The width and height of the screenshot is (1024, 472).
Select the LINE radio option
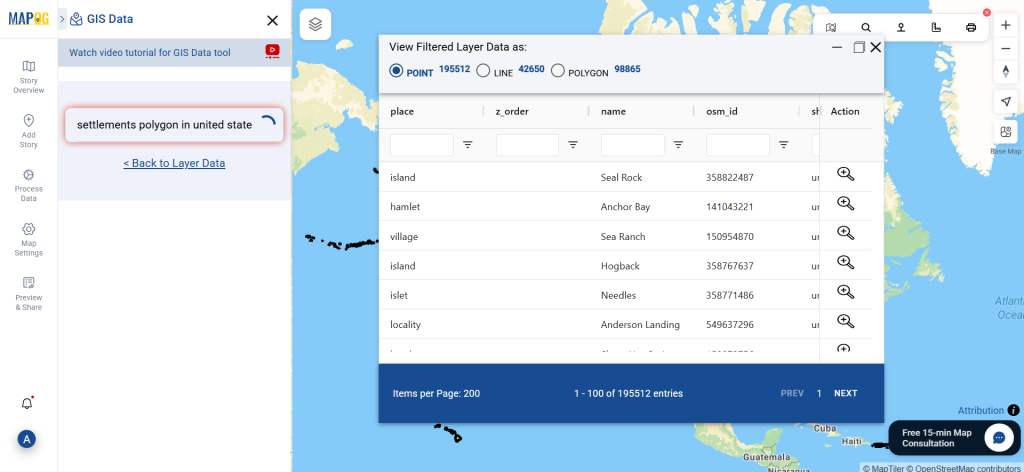(483, 71)
